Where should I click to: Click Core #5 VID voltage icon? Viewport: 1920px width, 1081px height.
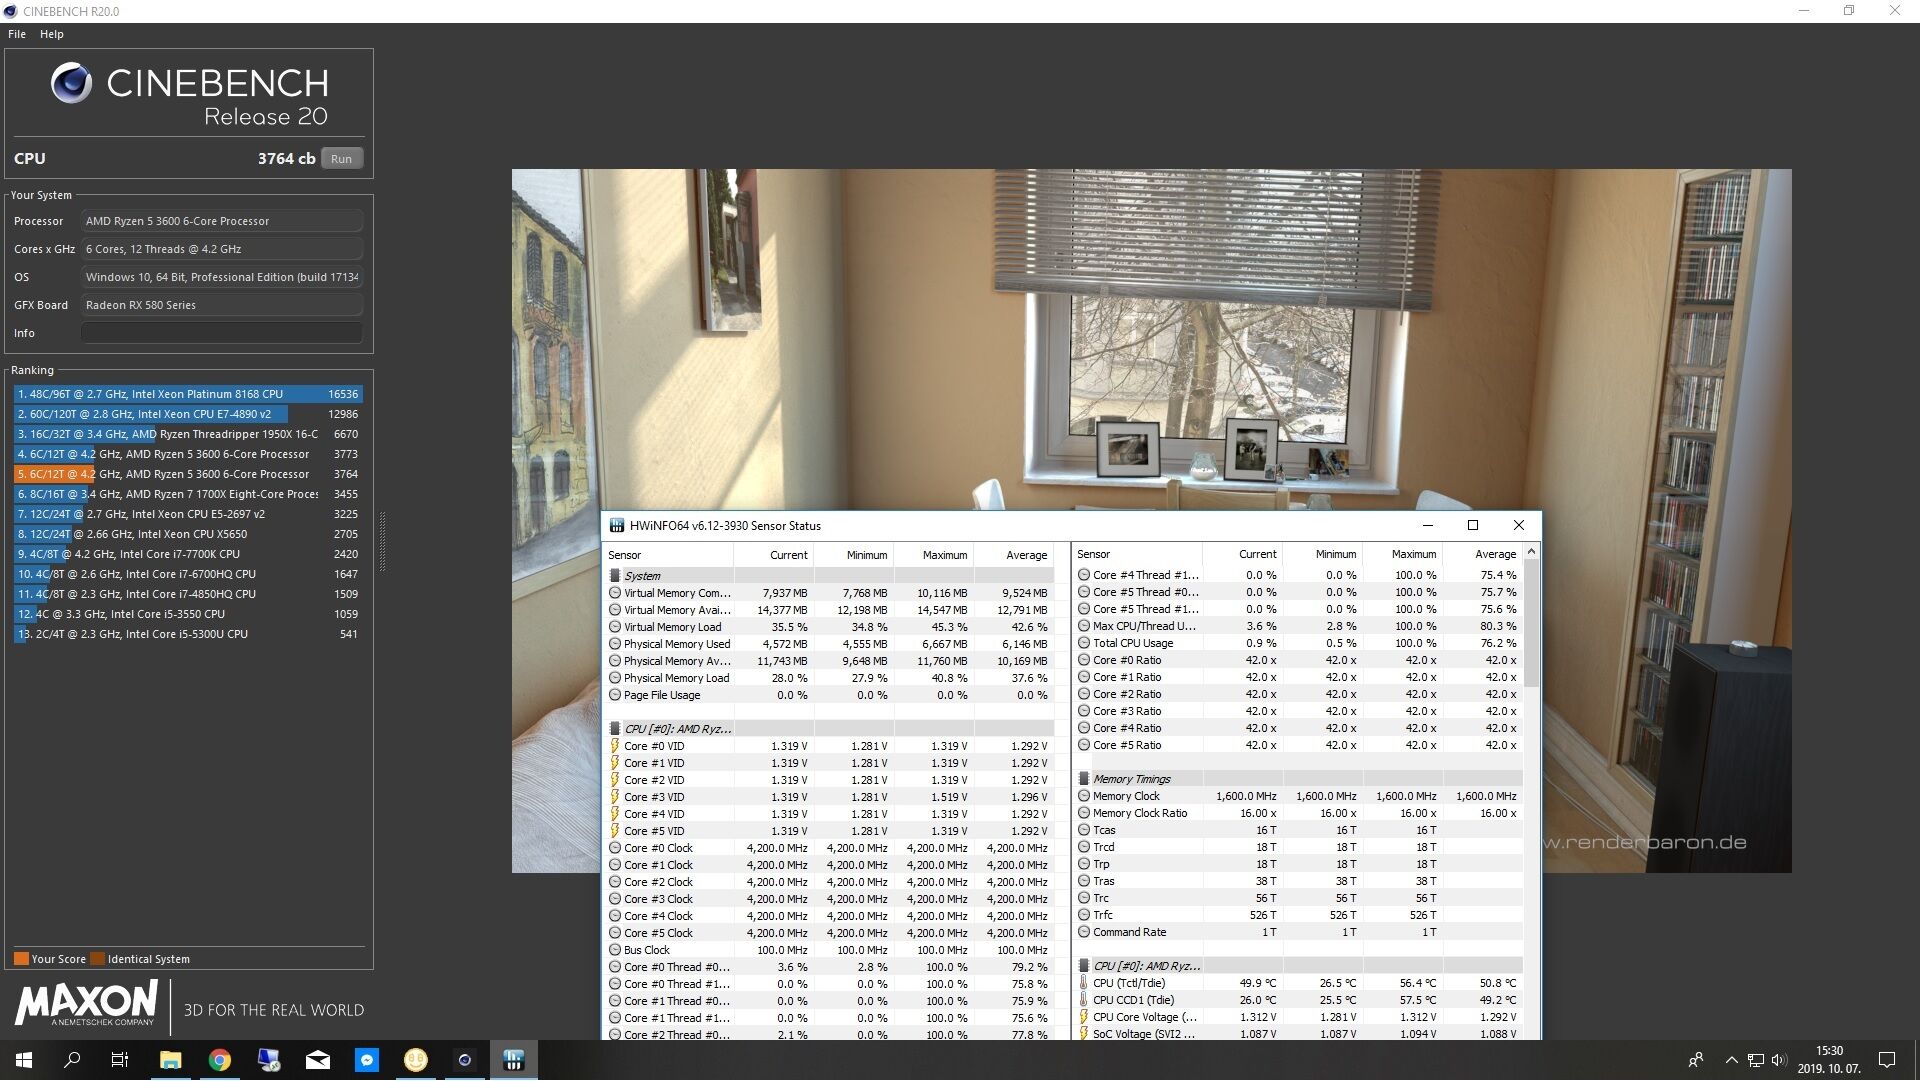point(615,831)
